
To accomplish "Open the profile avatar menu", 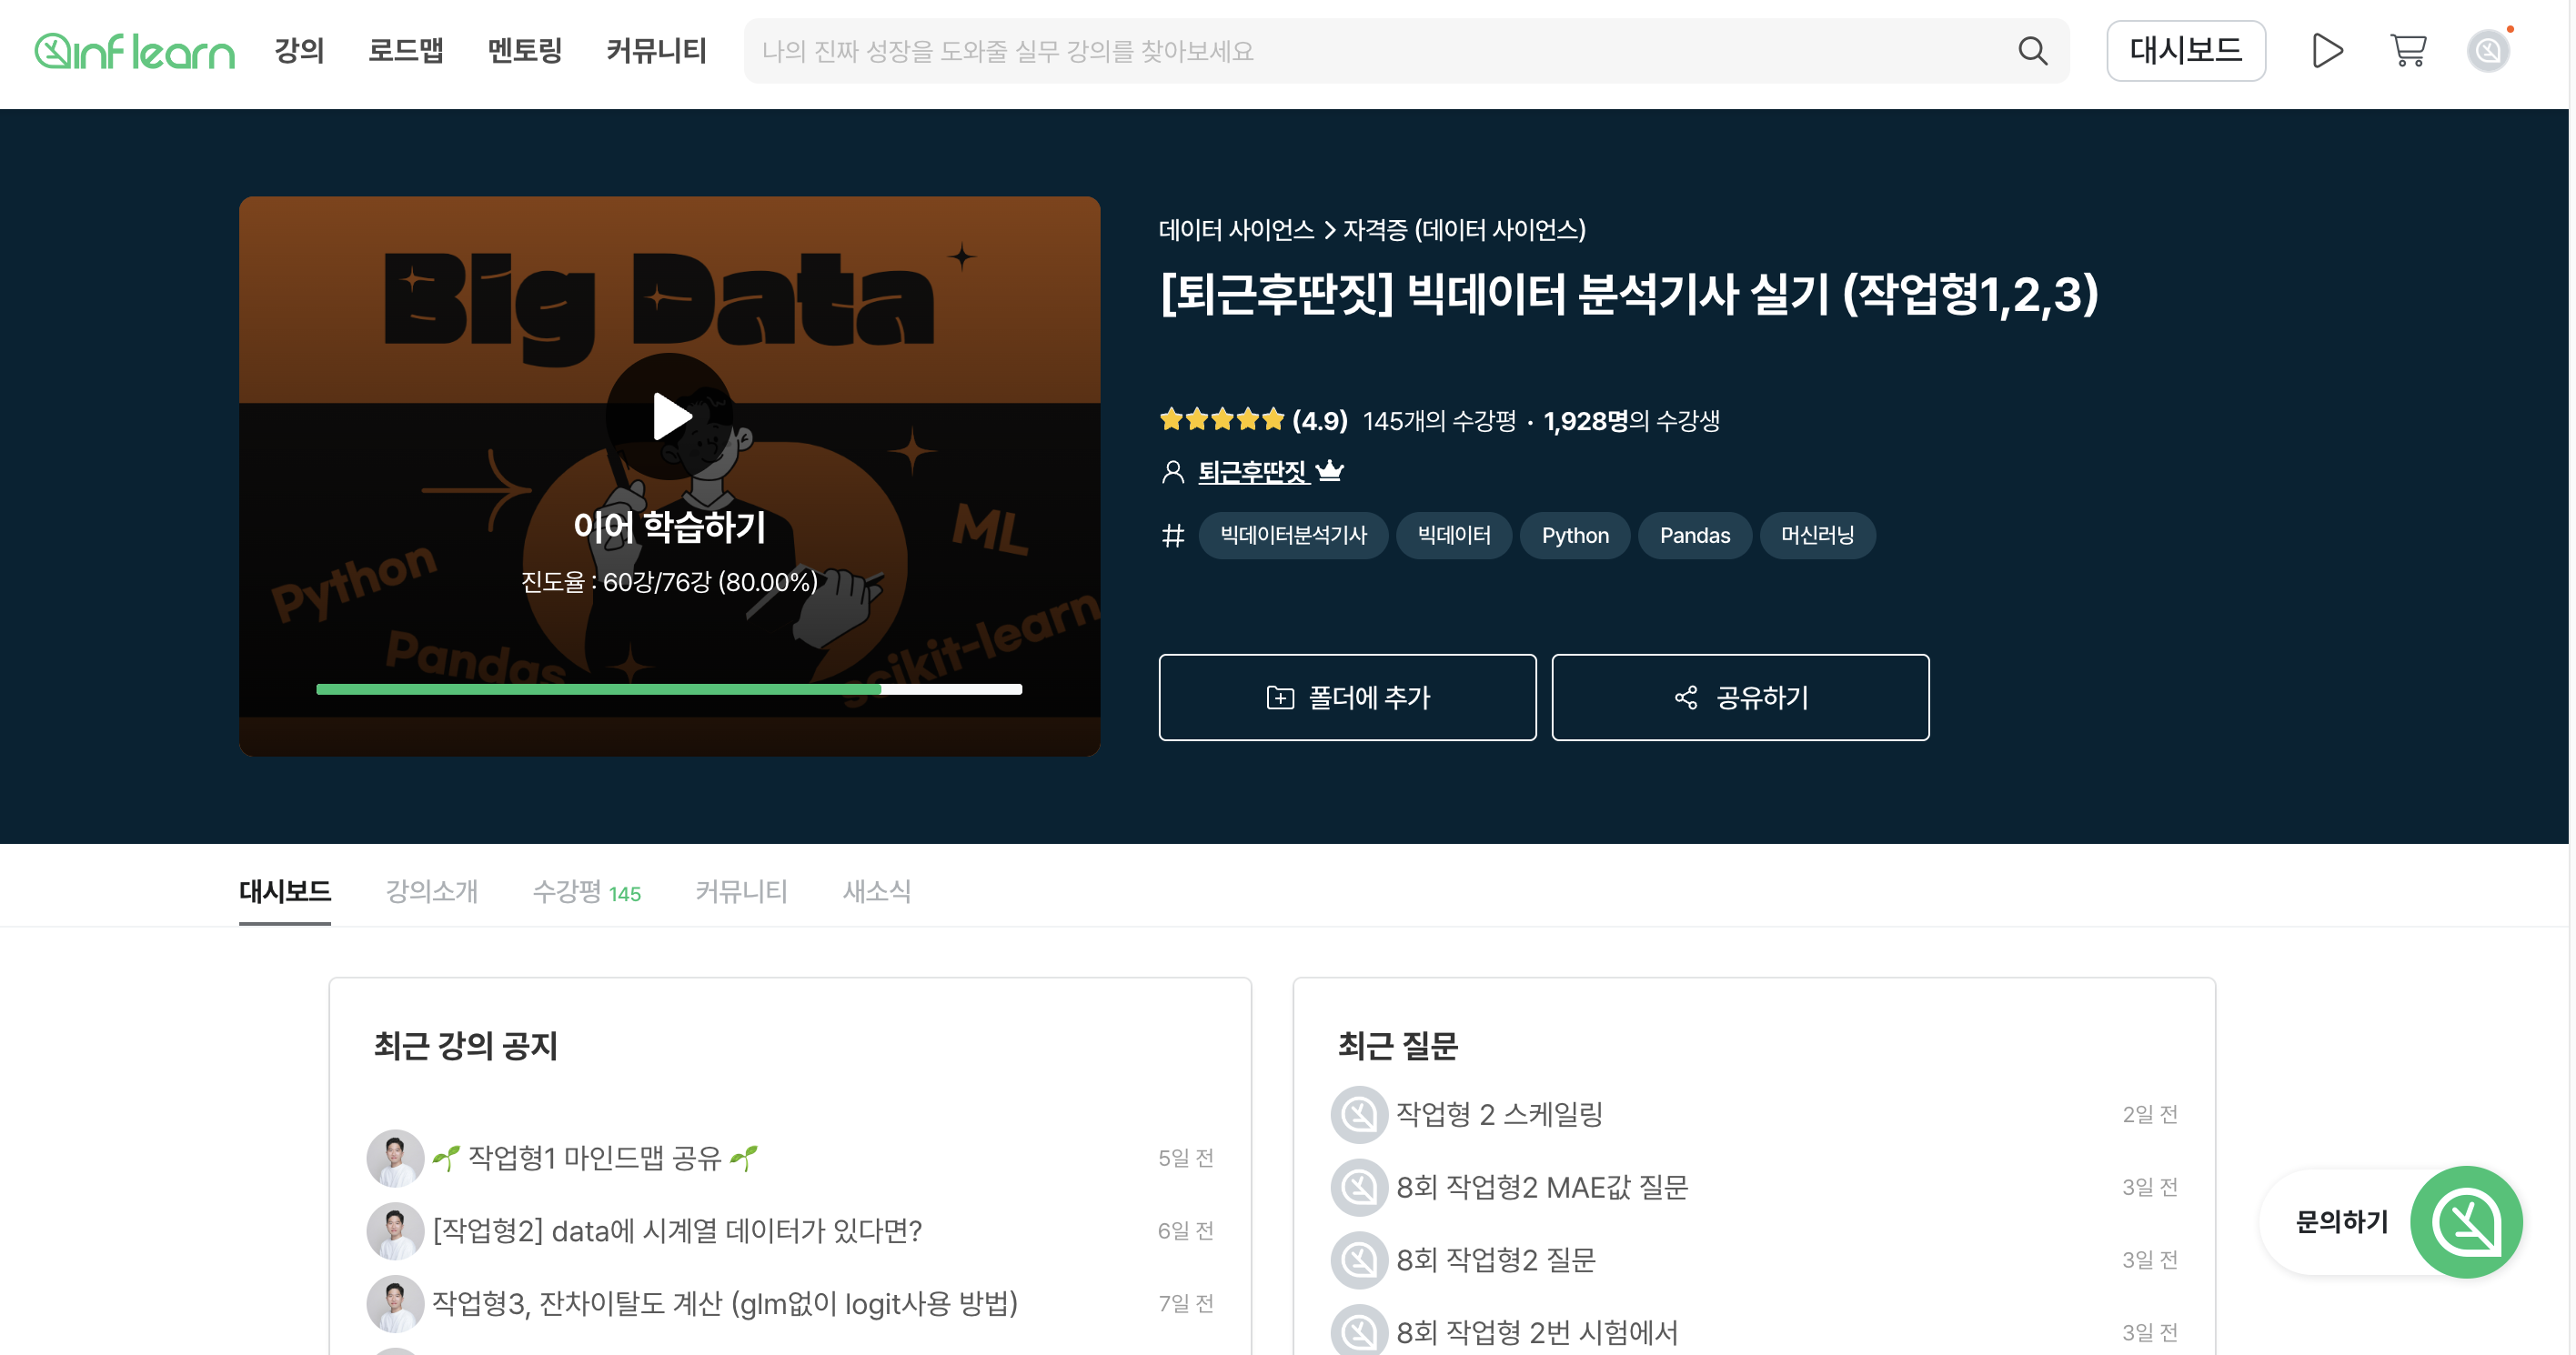I will coord(2487,51).
